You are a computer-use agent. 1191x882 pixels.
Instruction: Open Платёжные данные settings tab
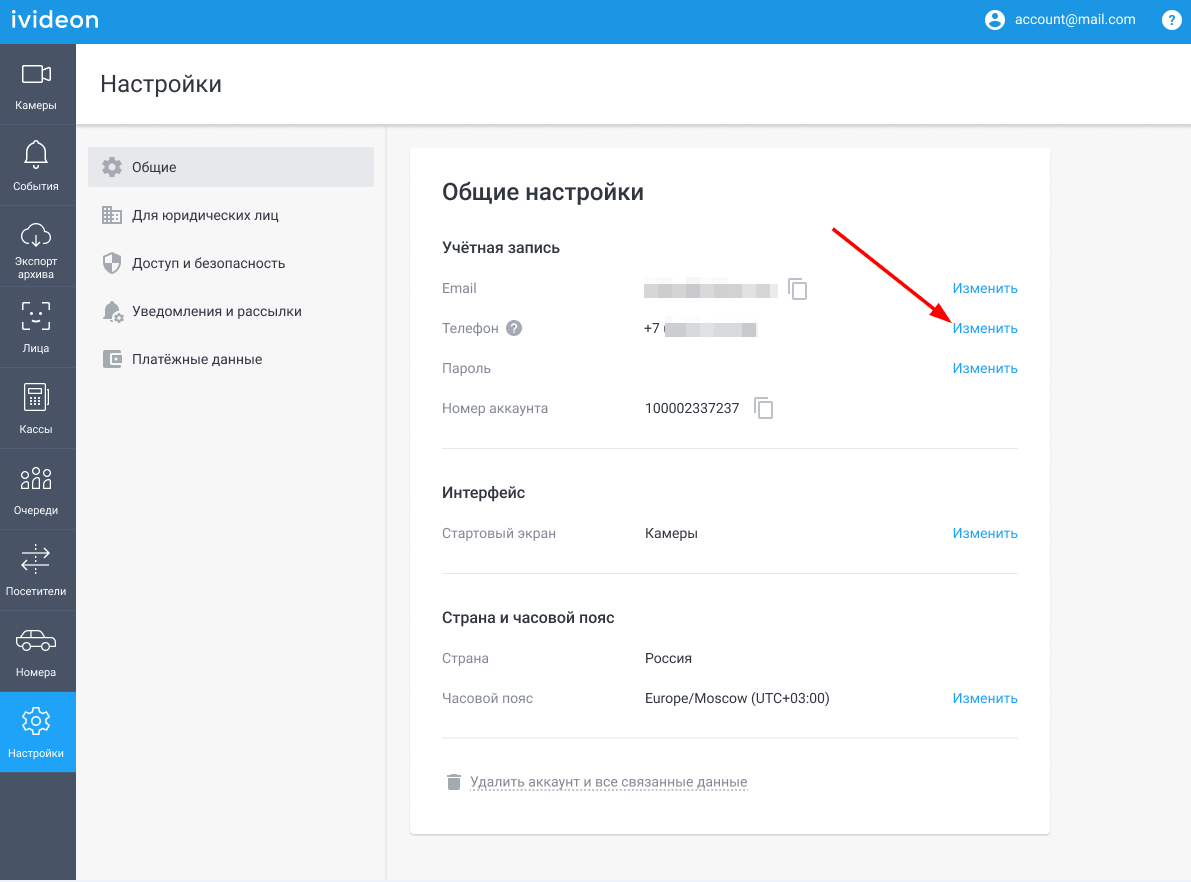[x=231, y=359]
